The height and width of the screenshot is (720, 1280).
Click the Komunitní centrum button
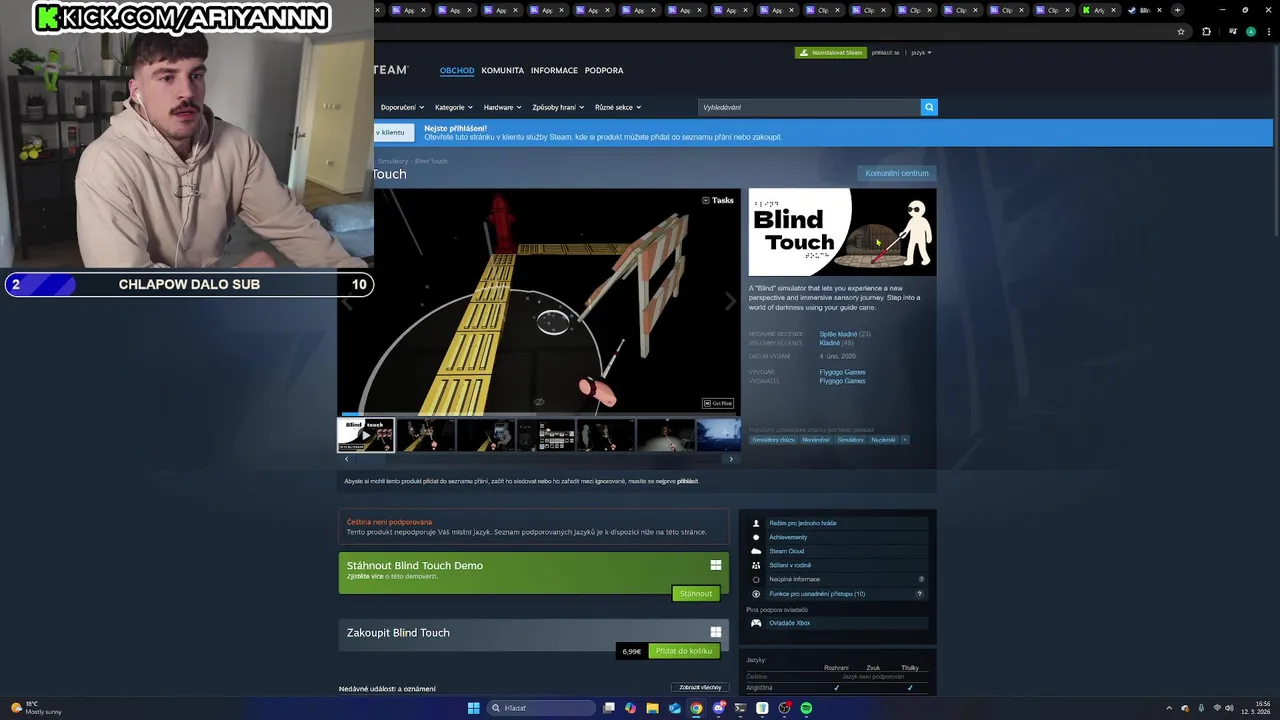tap(897, 173)
